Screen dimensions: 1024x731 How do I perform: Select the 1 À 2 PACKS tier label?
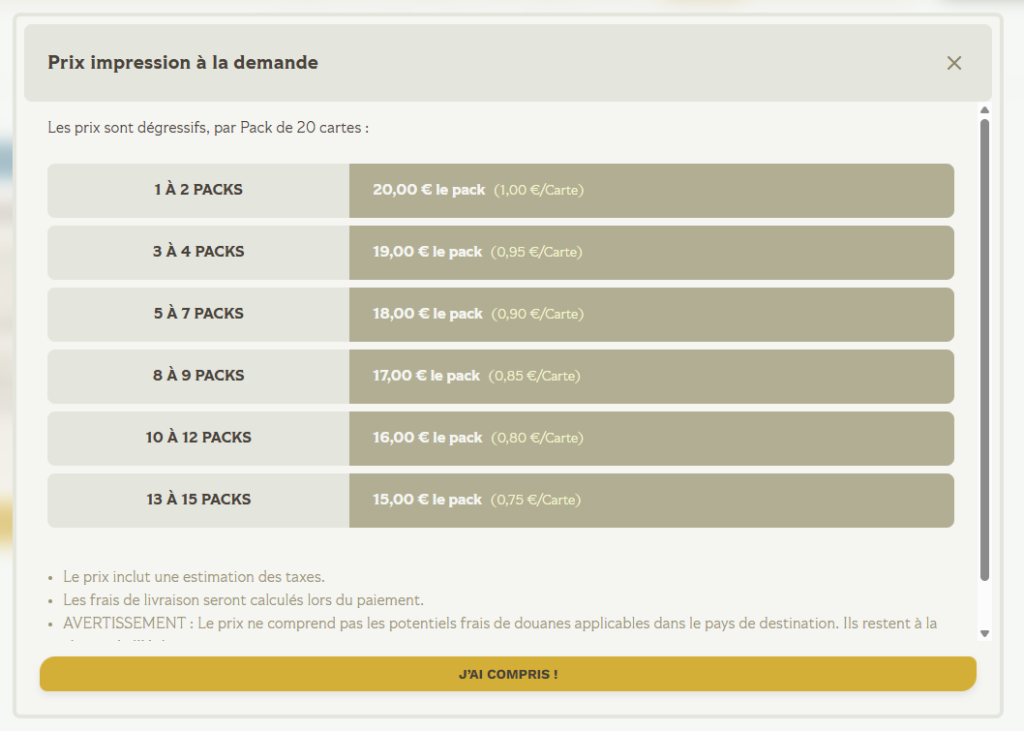[x=198, y=190]
